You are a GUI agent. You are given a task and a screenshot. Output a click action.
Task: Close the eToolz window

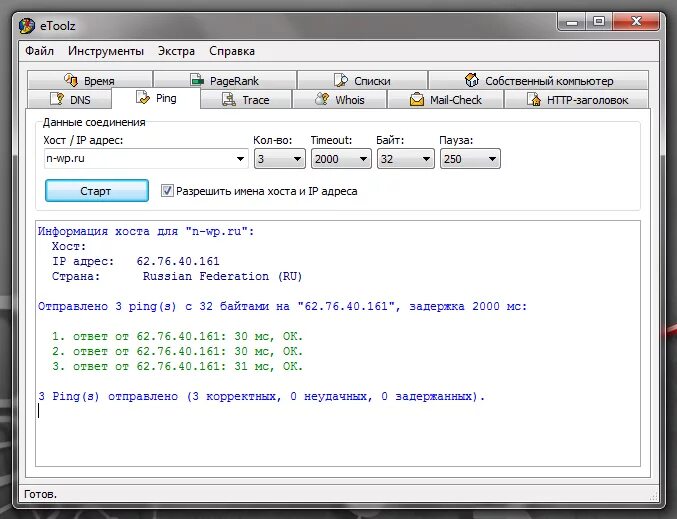pos(636,22)
